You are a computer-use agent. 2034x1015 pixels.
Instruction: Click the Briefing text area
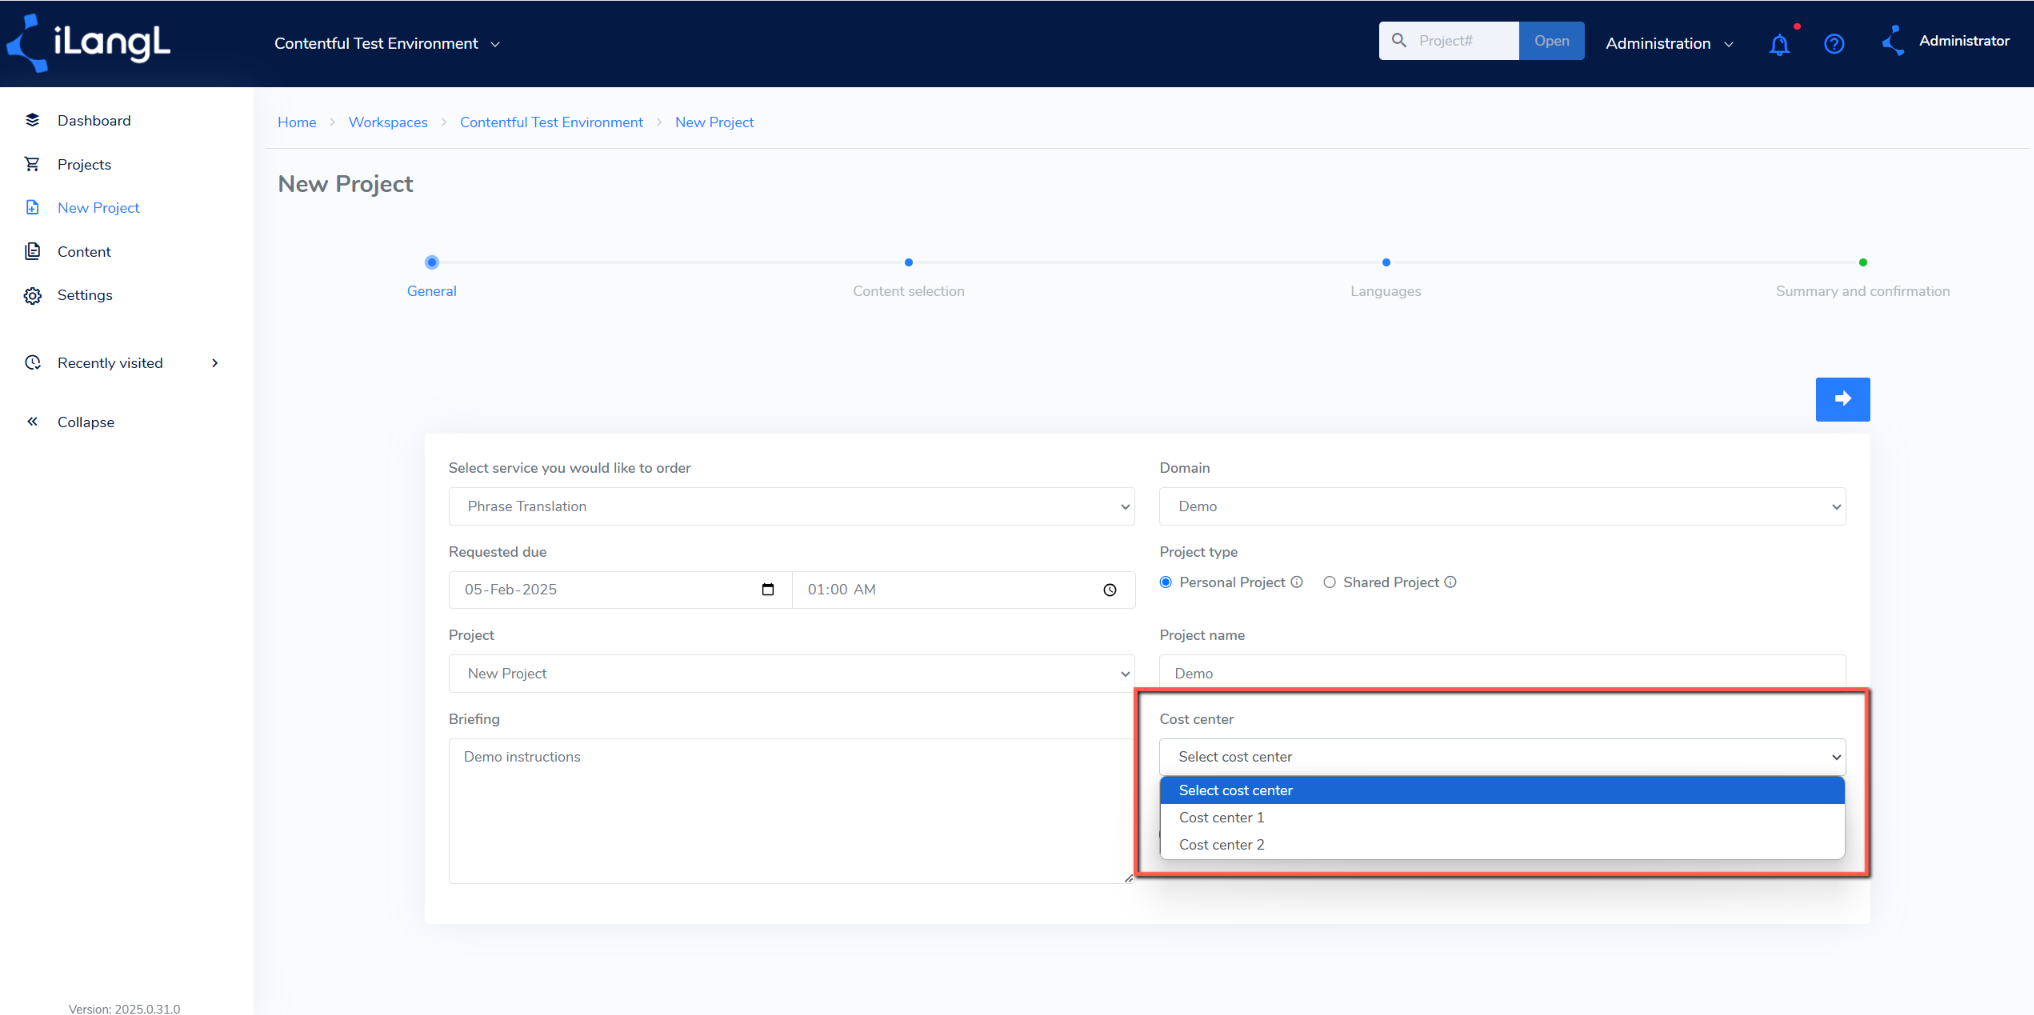pyautogui.click(x=792, y=810)
